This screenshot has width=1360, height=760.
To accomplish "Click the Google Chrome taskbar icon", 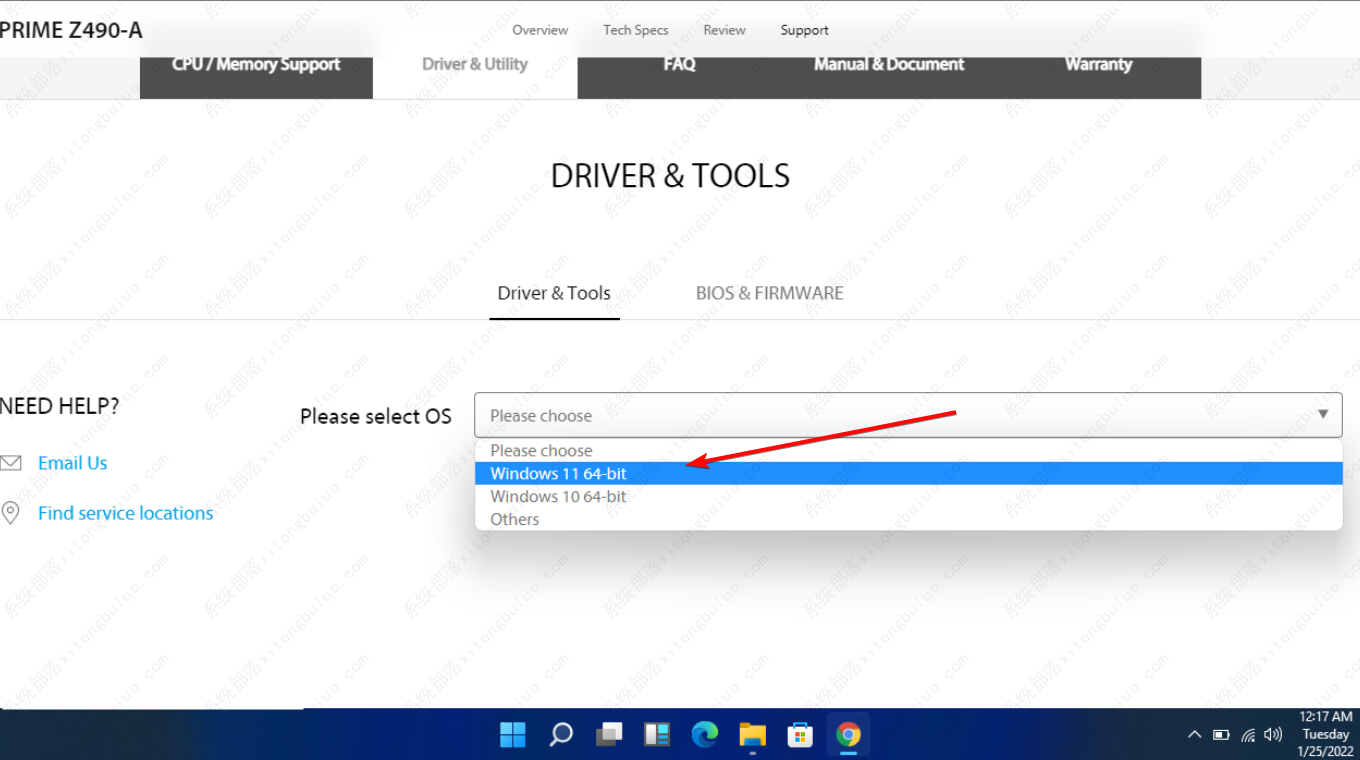I will coord(848,735).
